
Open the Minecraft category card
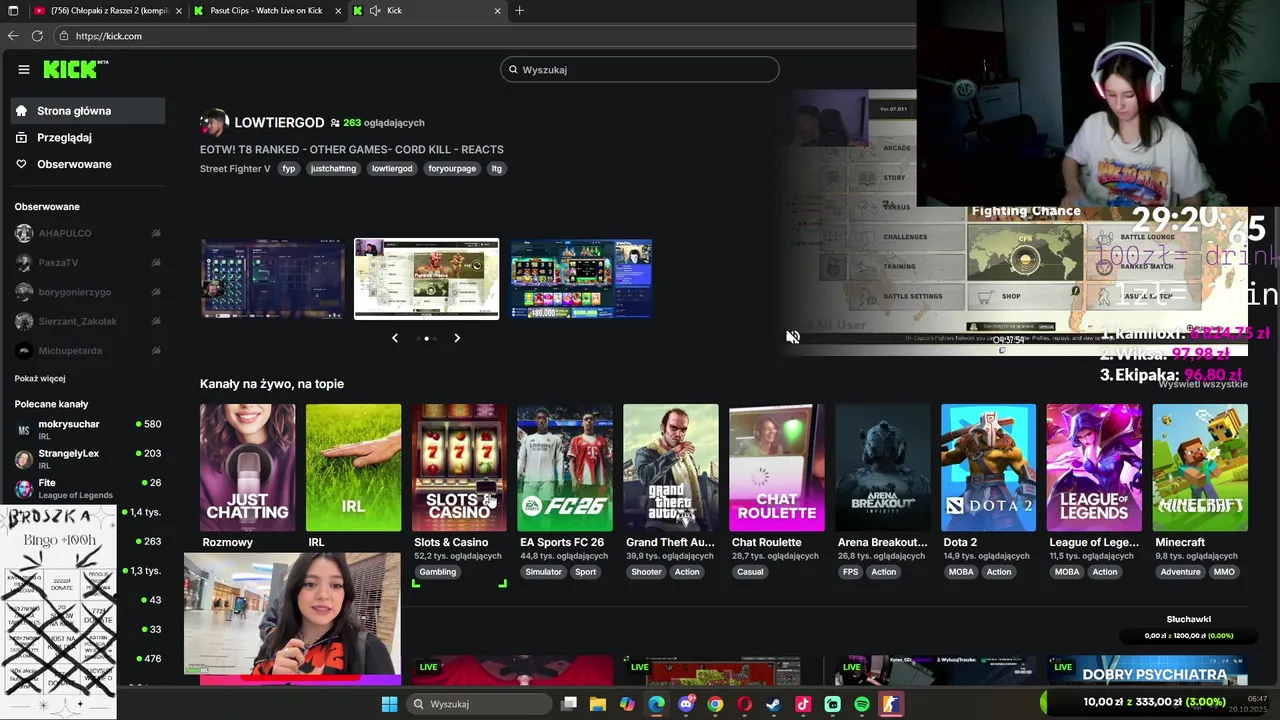click(x=1200, y=468)
